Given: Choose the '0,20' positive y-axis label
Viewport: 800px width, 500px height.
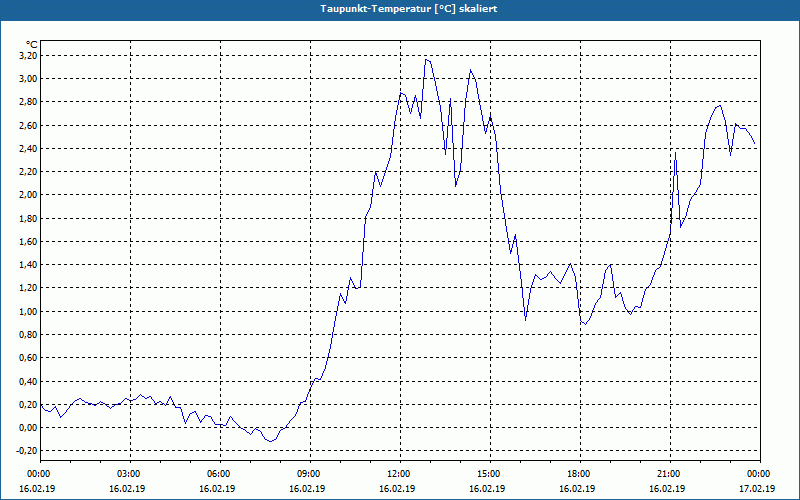Looking at the screenshot, I should tap(28, 405).
